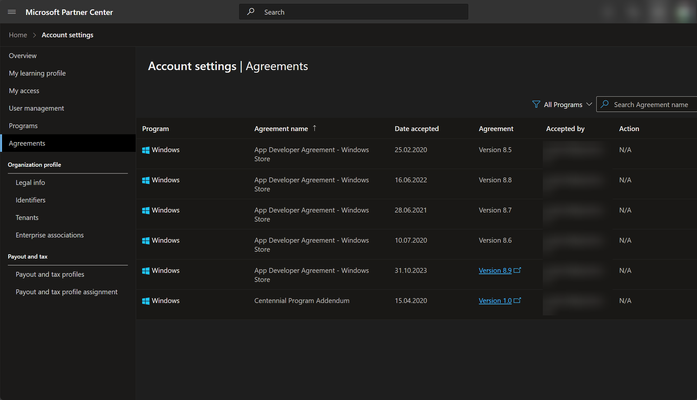Viewport: 697px width, 400px height.
Task: Click the breadcrumb chevron after Home
Action: (x=34, y=35)
